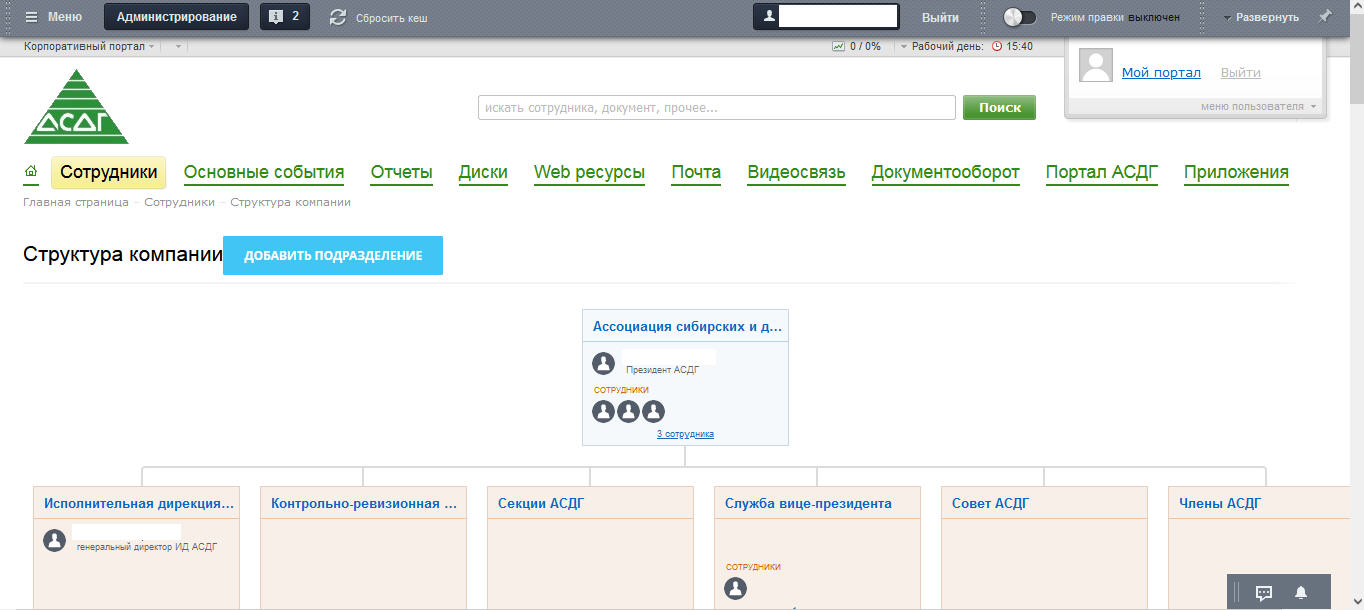Image resolution: width=1364 pixels, height=610 pixels.
Task: Click the Сбросить кеш refresh icon
Action: click(338, 17)
